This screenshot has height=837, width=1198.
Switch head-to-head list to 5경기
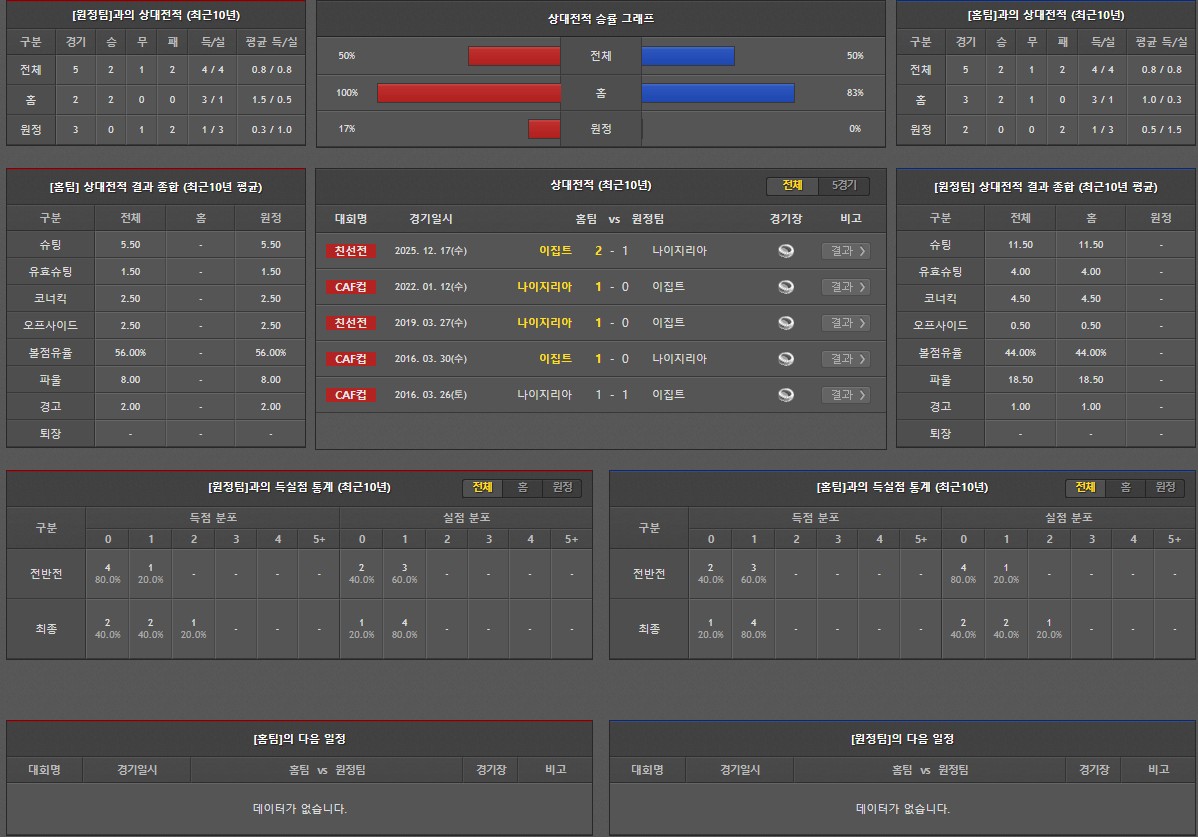pyautogui.click(x=844, y=186)
